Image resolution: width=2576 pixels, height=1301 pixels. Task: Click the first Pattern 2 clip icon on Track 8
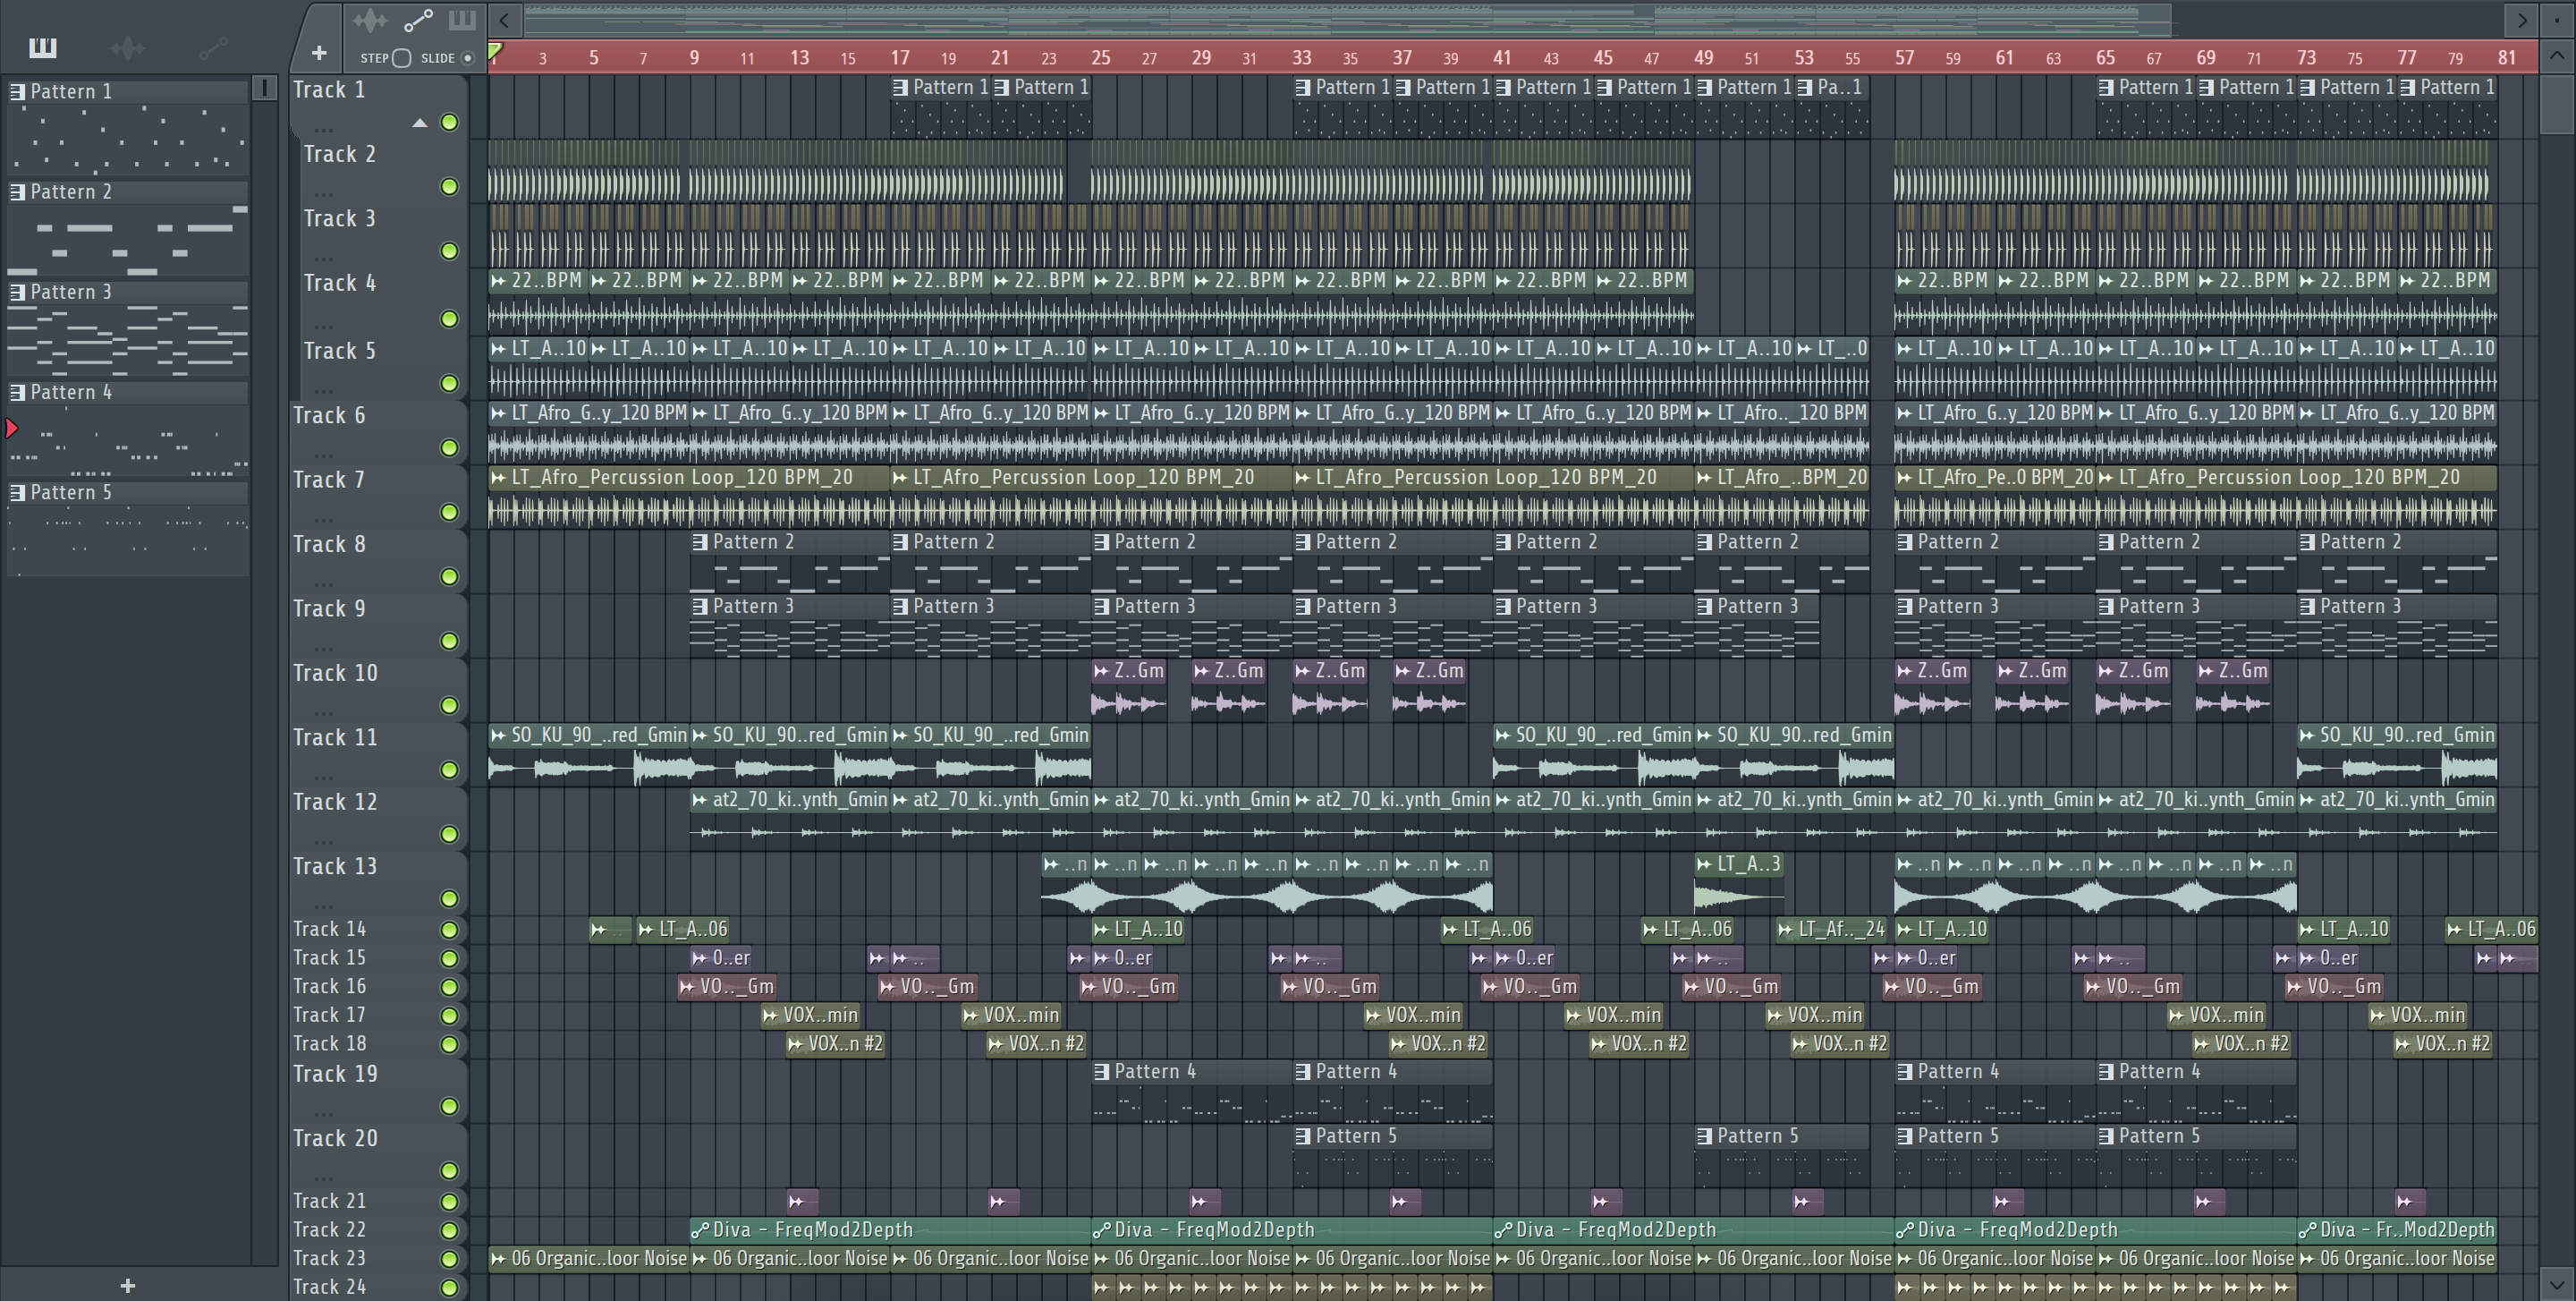pyautogui.click(x=701, y=542)
